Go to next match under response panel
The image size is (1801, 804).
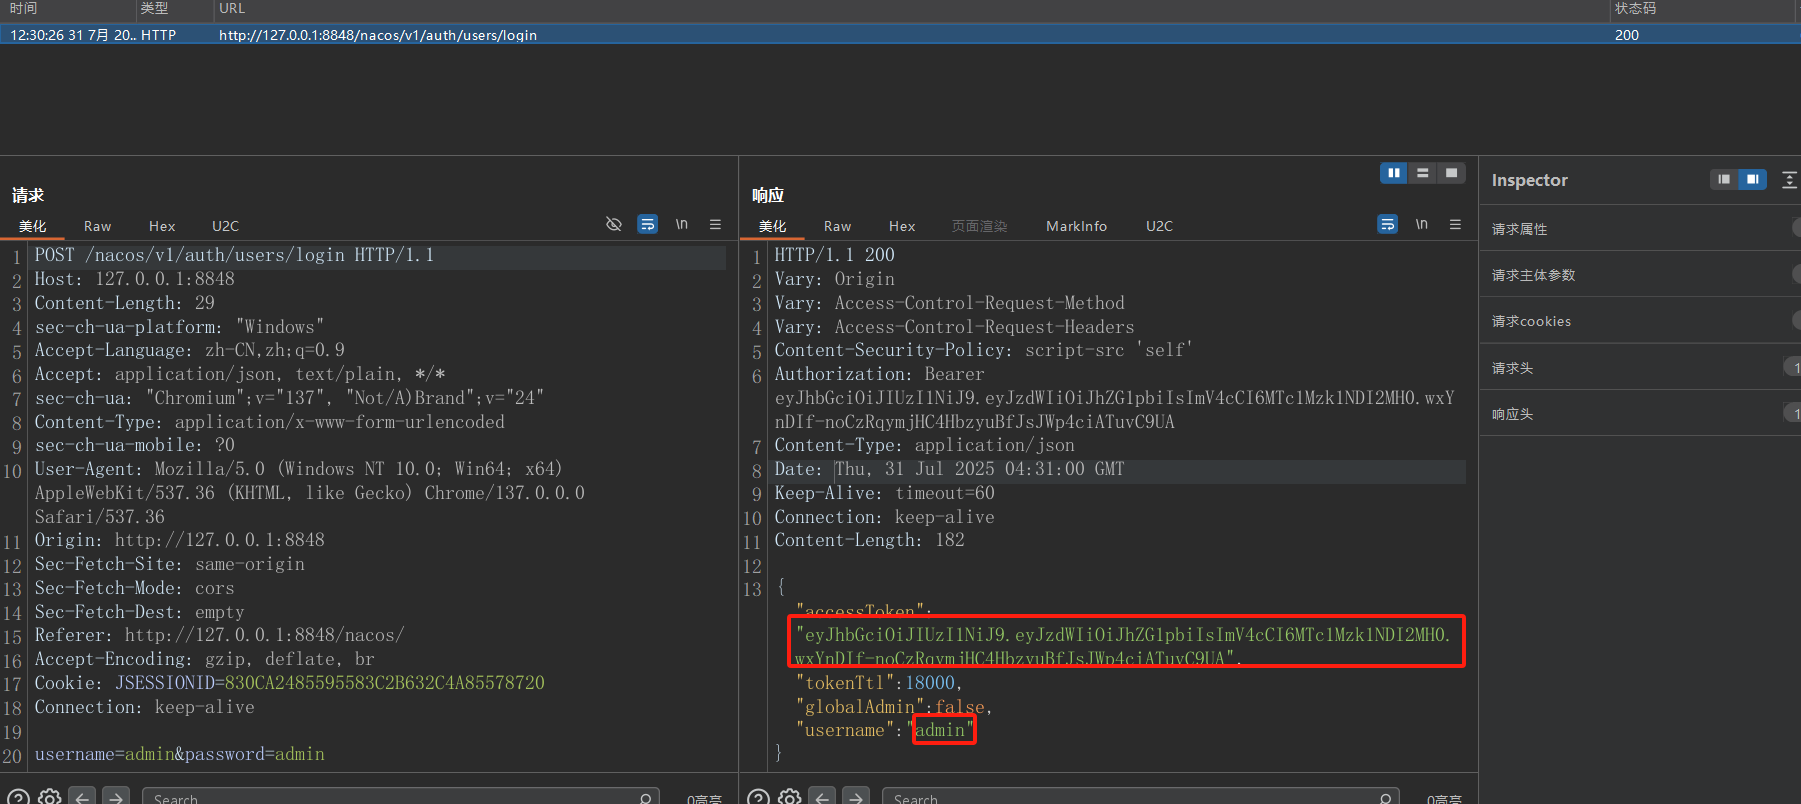(857, 798)
